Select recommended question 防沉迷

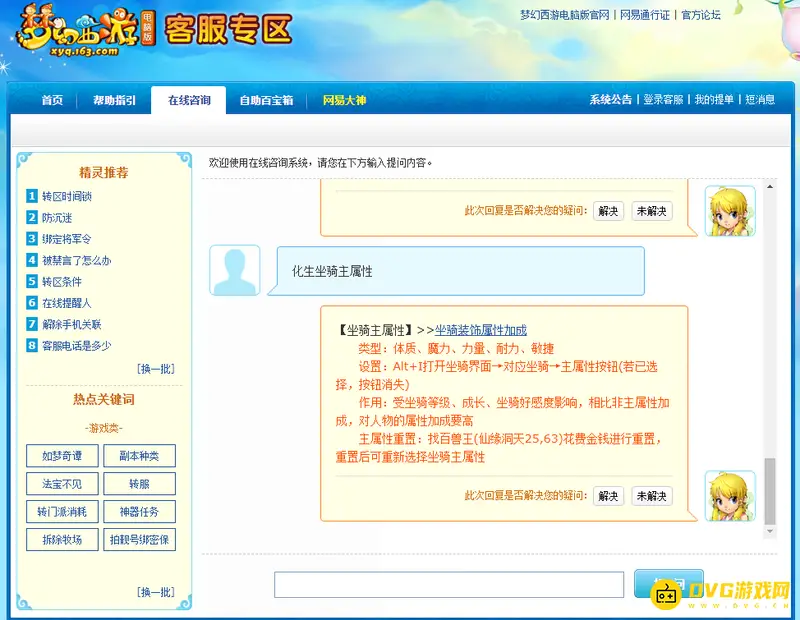[x=57, y=218]
